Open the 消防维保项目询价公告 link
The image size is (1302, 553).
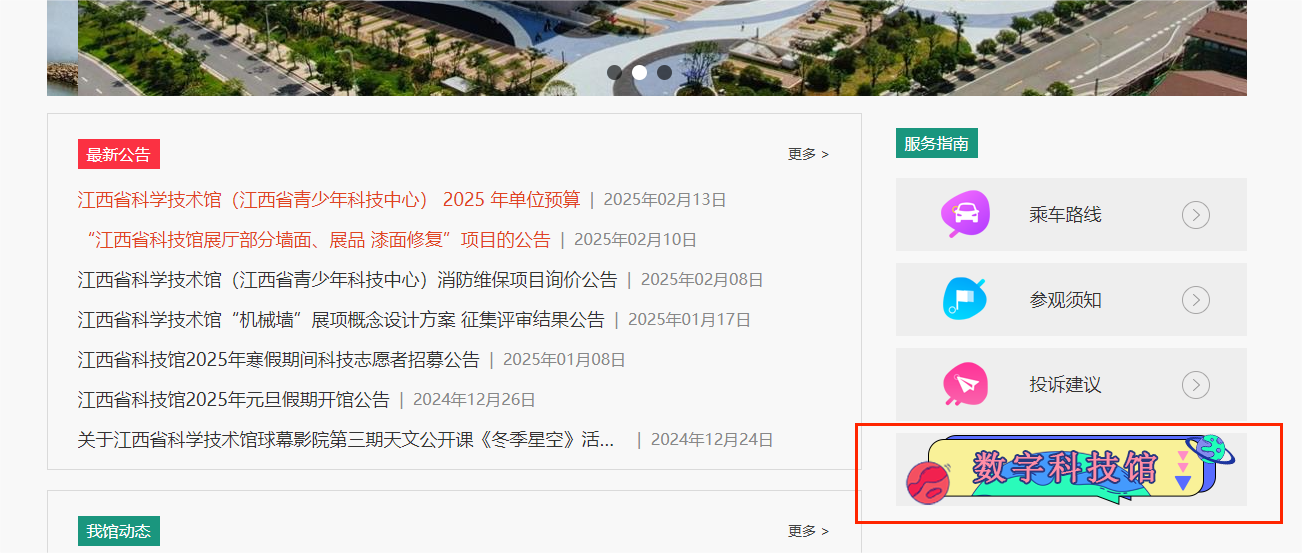(x=348, y=279)
